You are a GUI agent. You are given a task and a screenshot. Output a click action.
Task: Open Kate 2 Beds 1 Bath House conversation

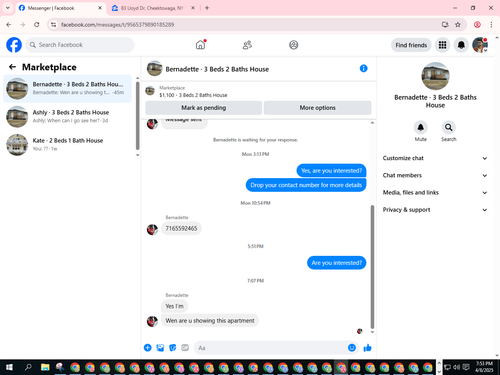tap(67, 144)
